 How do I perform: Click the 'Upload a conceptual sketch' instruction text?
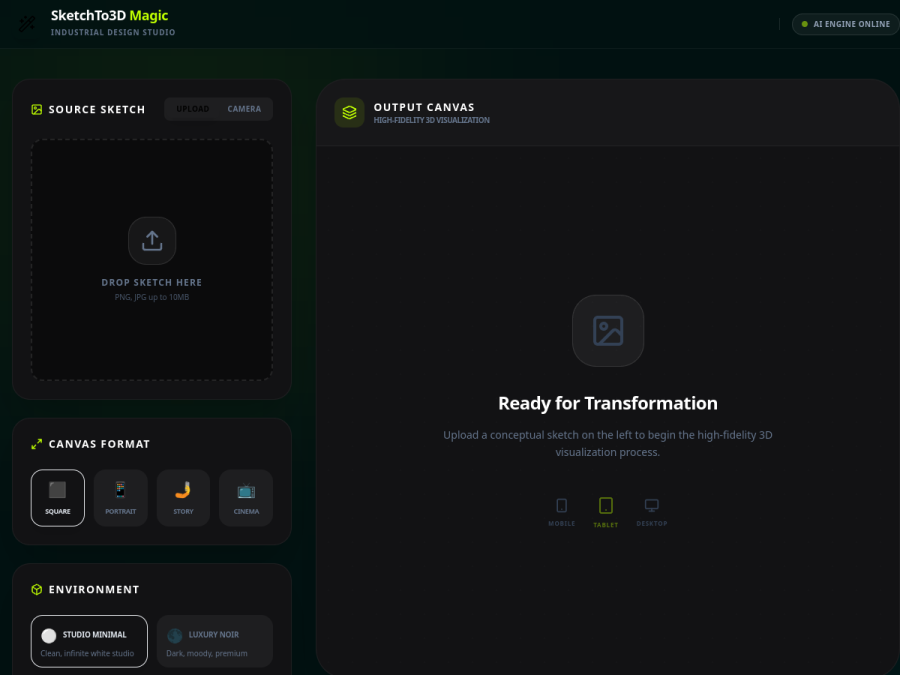click(608, 444)
